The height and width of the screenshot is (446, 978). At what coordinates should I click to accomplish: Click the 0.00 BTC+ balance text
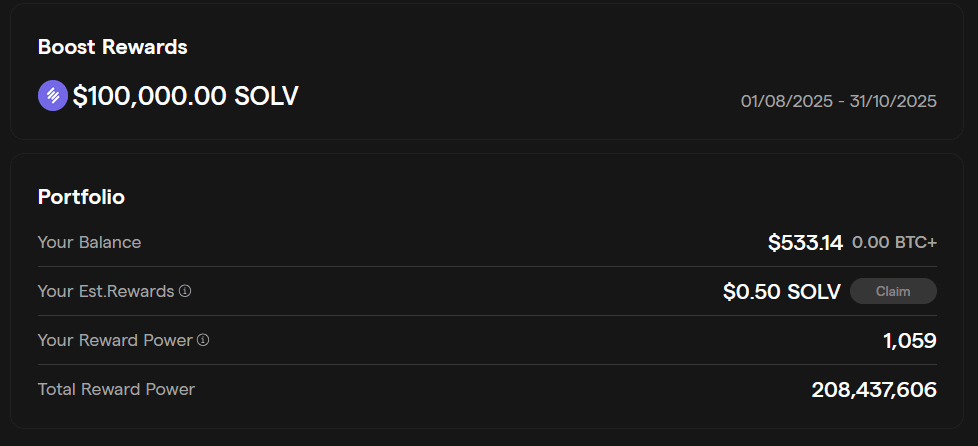894,243
